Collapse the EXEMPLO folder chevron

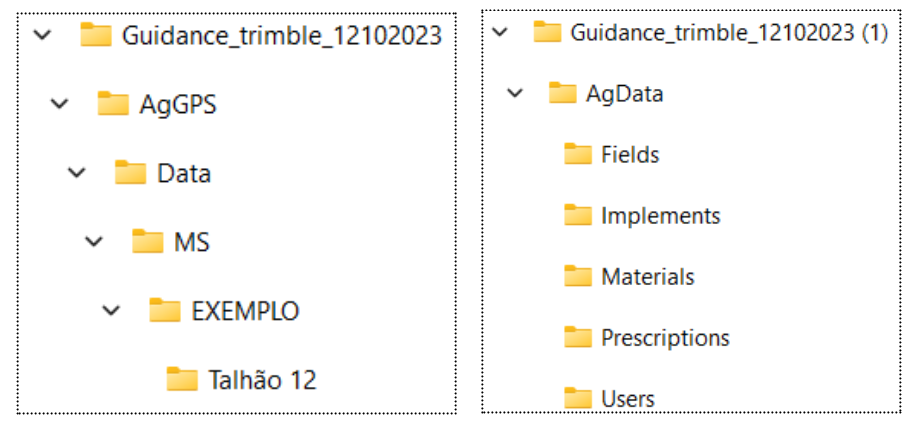(111, 310)
